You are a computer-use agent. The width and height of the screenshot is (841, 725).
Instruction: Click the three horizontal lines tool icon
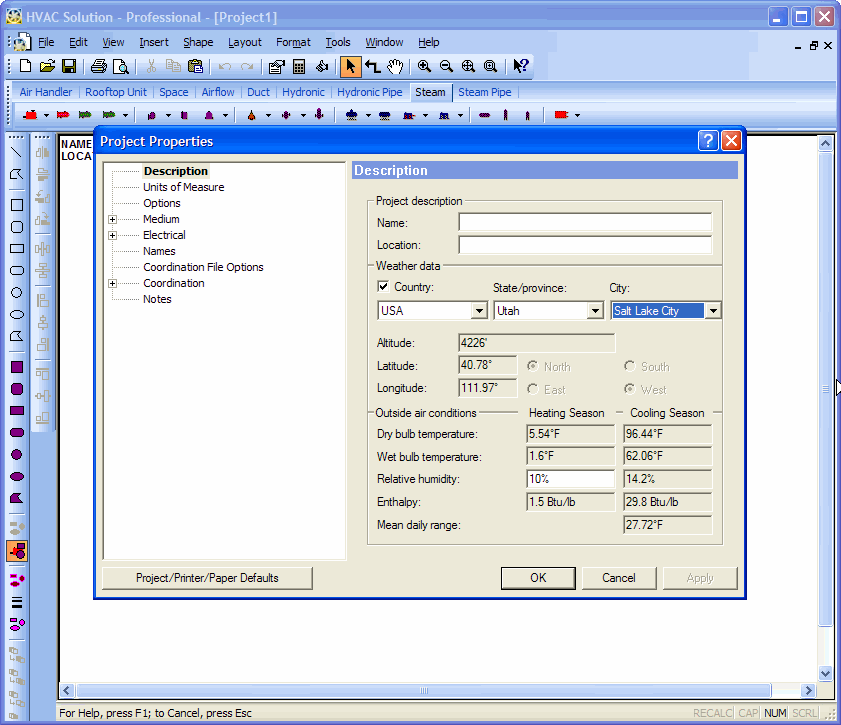pyautogui.click(x=17, y=602)
